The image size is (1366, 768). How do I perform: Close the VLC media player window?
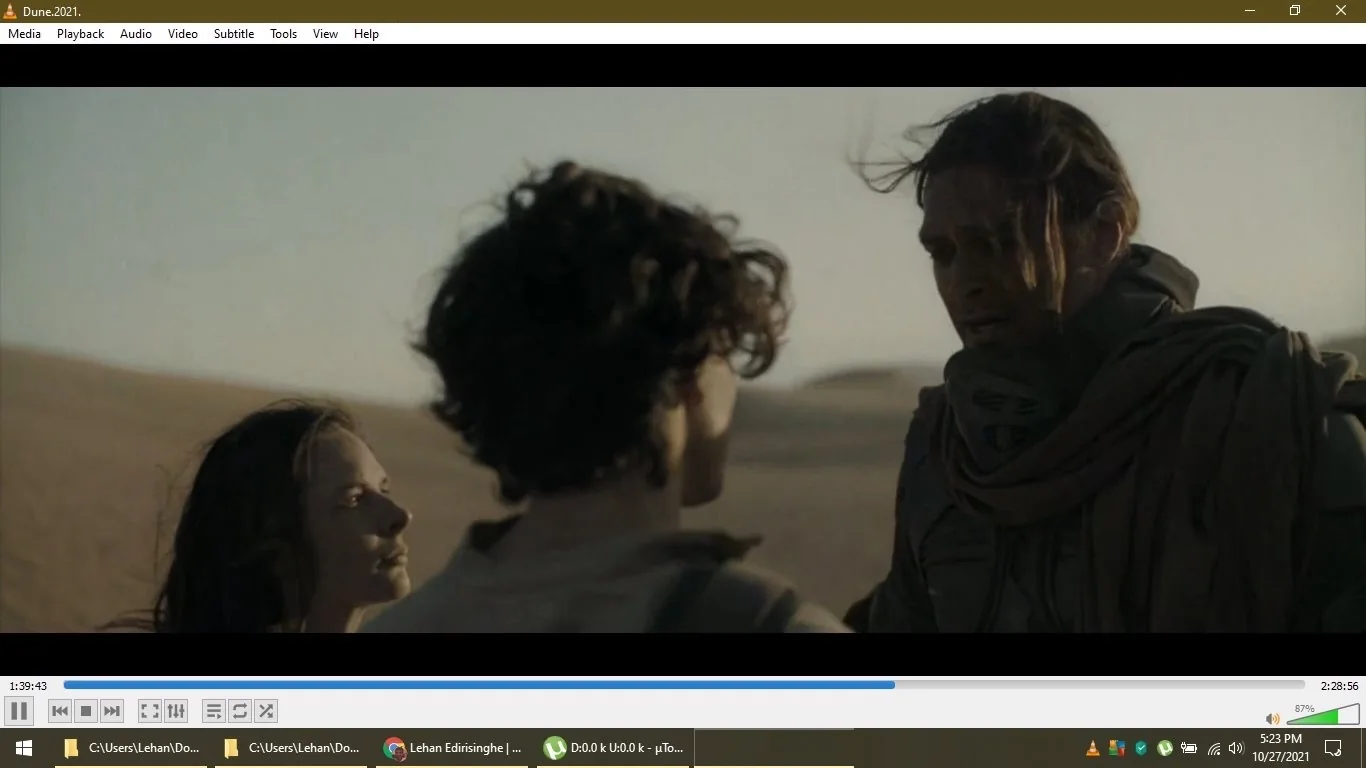(x=1342, y=11)
